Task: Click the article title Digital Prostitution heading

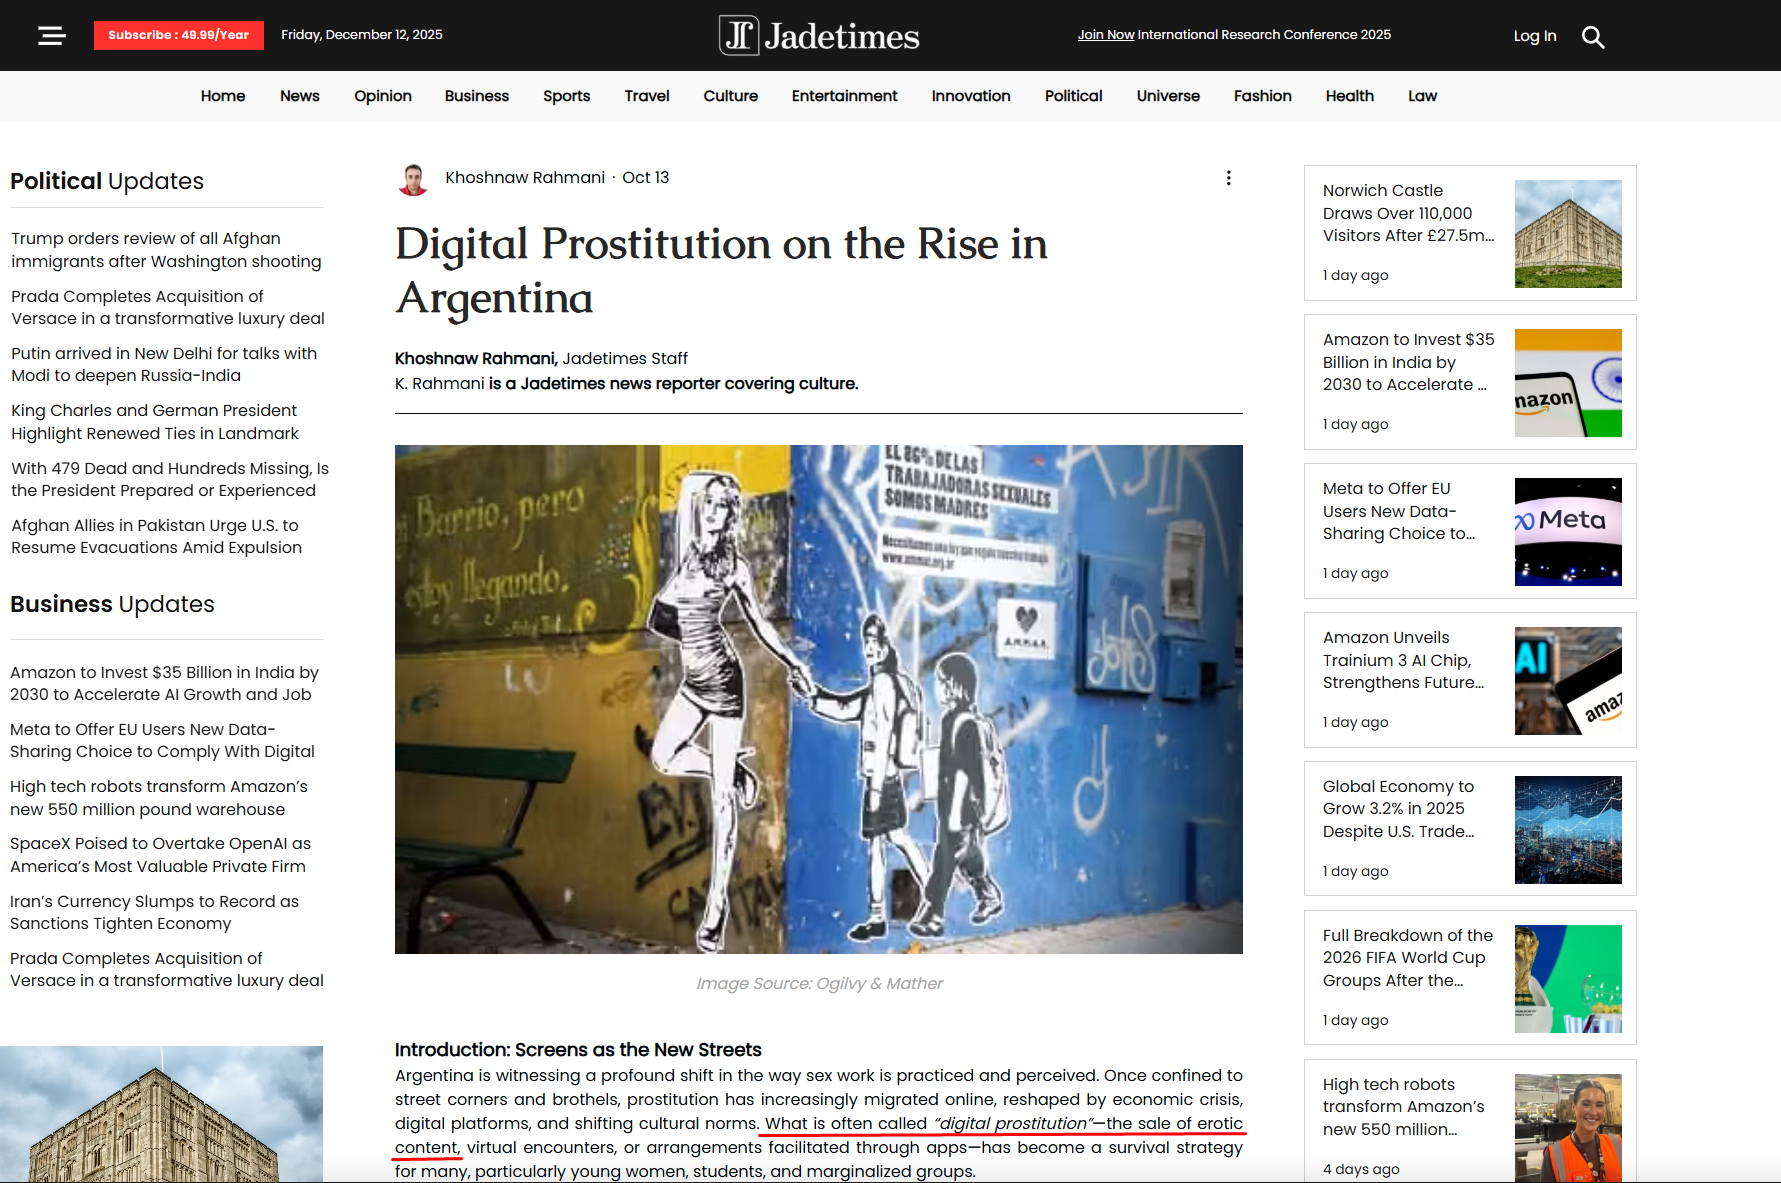Action: 721,271
